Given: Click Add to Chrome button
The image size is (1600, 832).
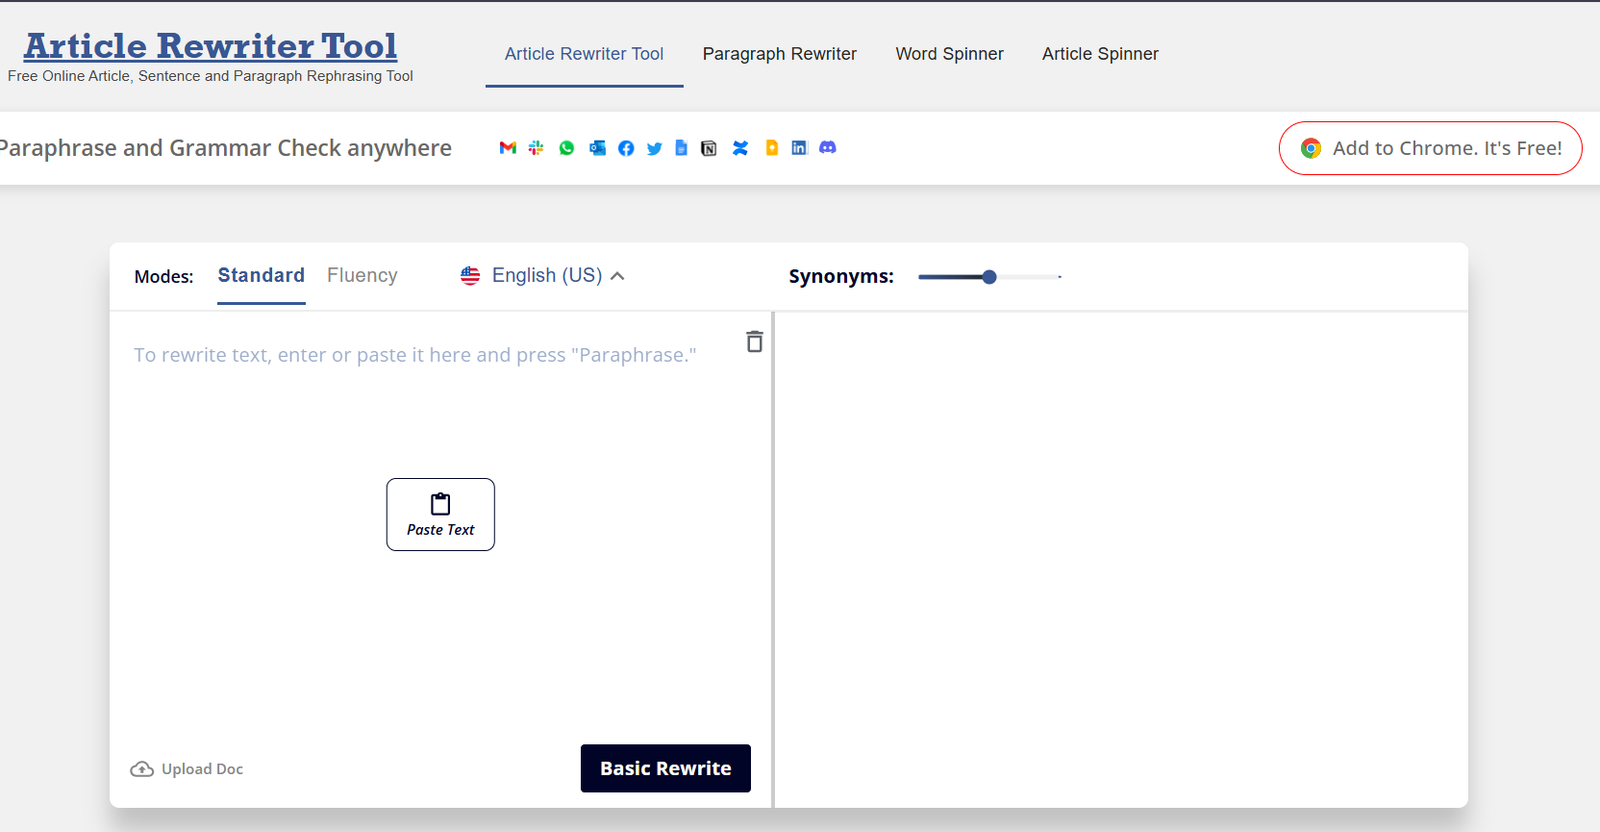Looking at the screenshot, I should coord(1430,148).
